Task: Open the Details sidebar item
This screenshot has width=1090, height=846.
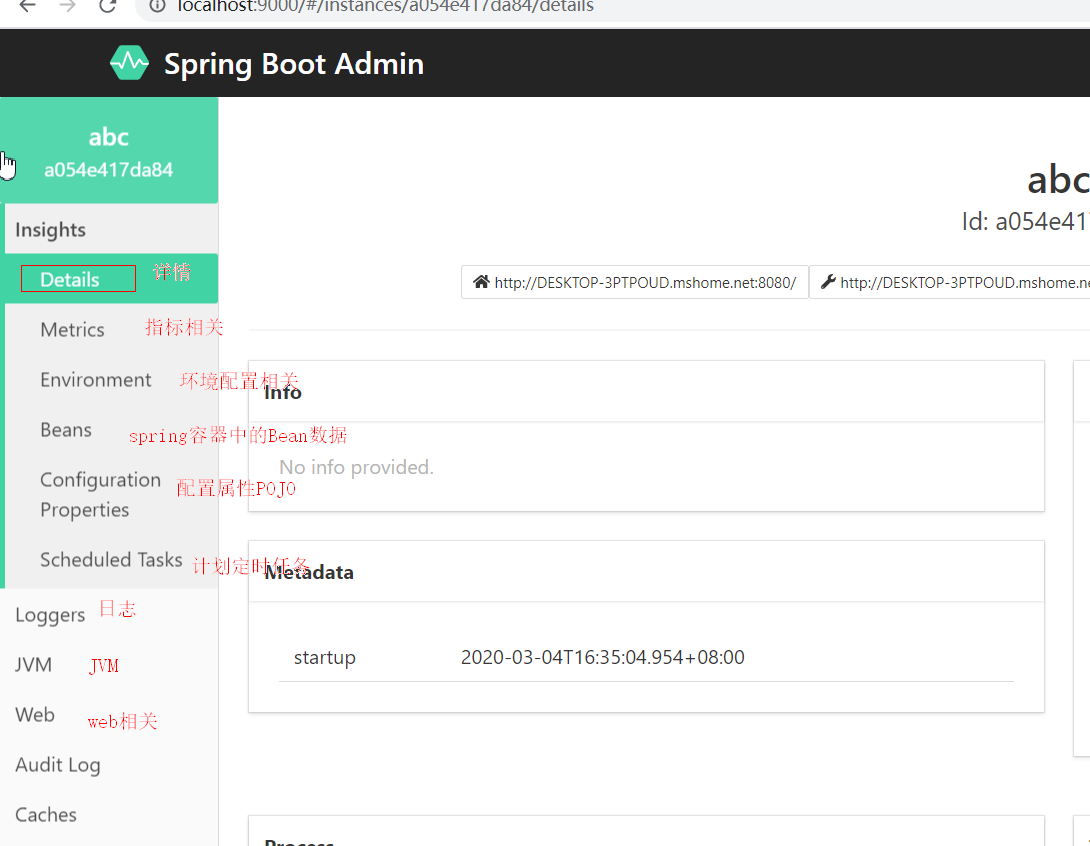Action: 70,280
